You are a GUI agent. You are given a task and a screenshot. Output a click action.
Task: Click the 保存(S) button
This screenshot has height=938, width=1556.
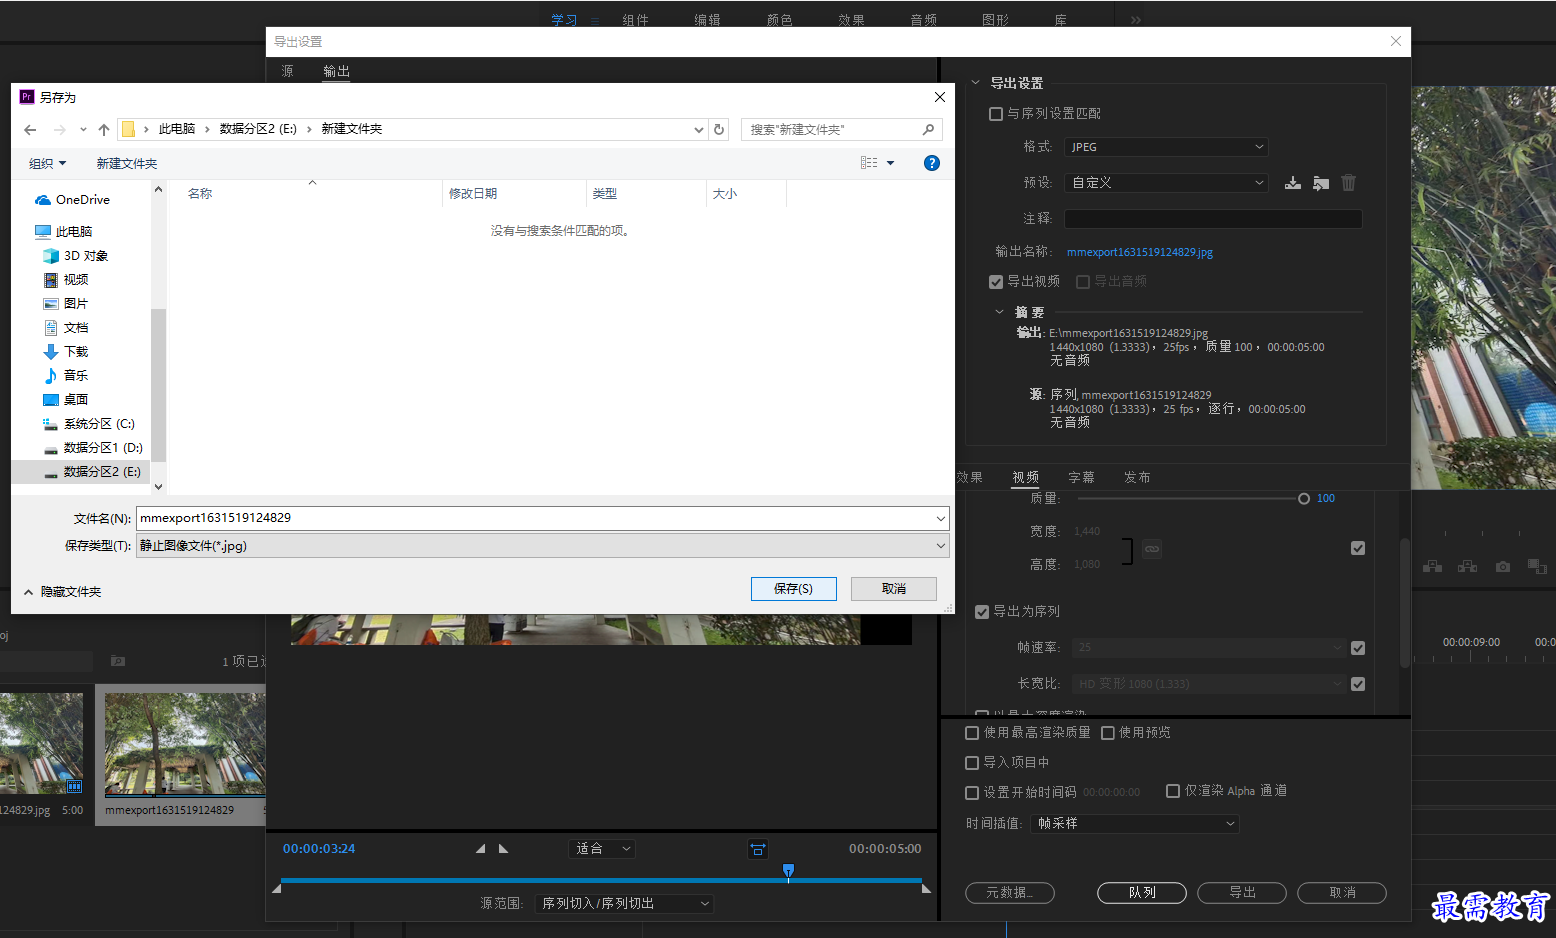[x=793, y=589]
